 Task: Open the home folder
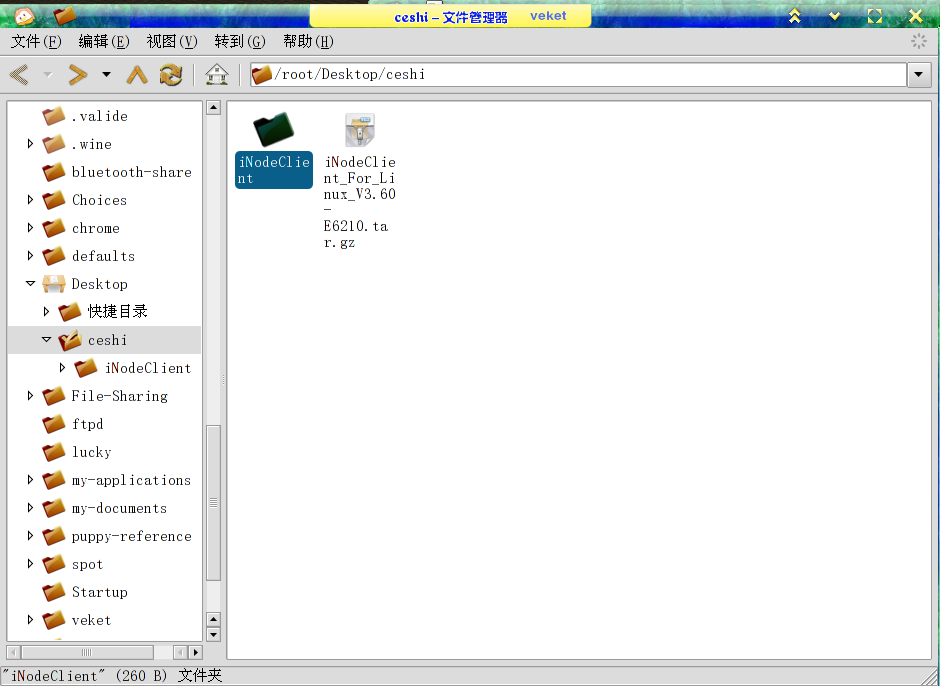216,75
